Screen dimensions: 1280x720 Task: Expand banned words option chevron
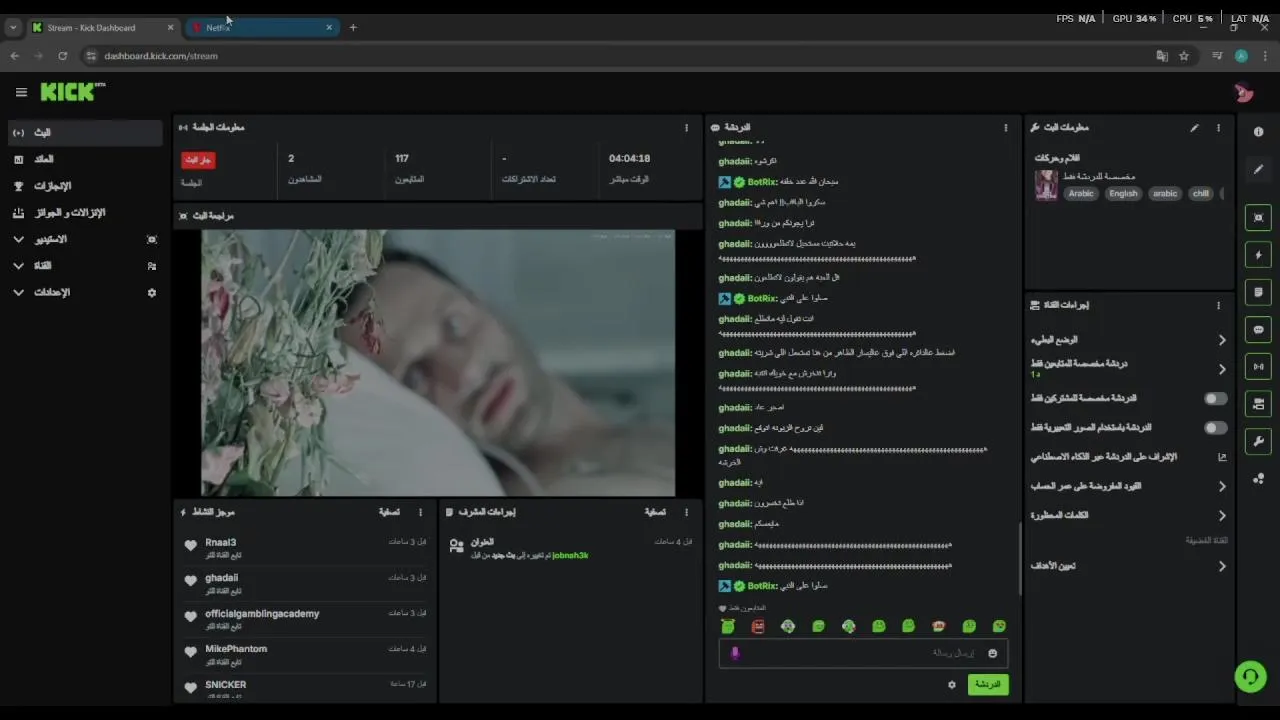1222,516
